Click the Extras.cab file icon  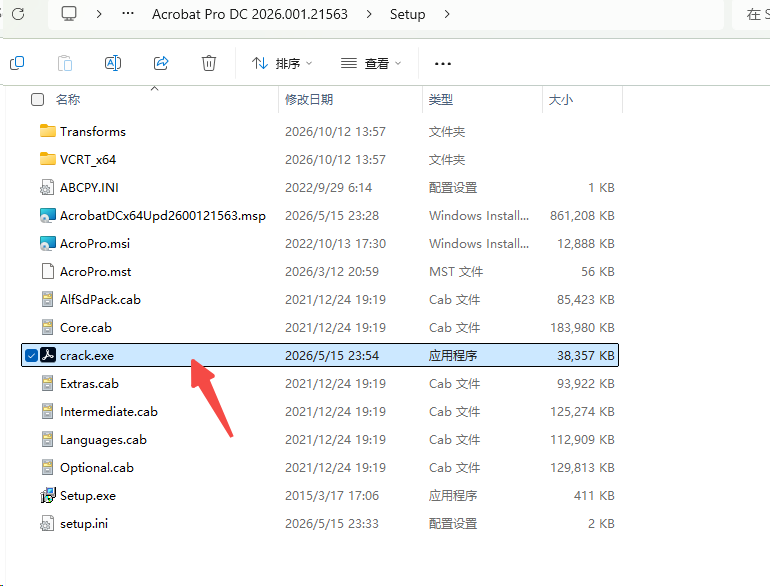(x=47, y=383)
